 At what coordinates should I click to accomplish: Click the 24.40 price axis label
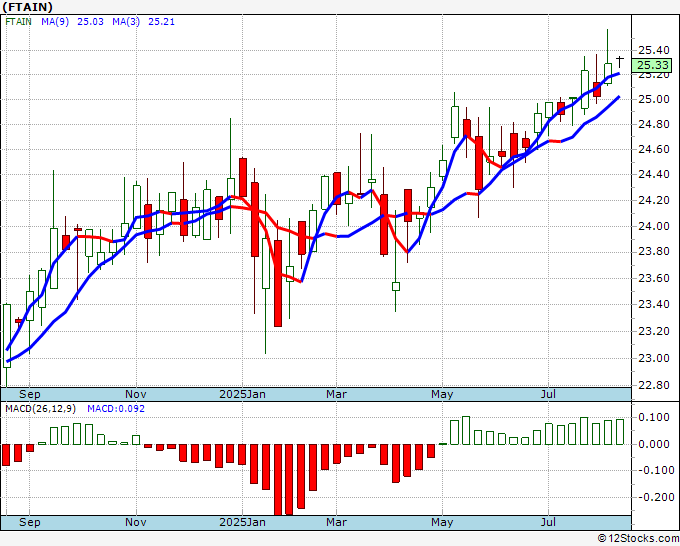[654, 174]
